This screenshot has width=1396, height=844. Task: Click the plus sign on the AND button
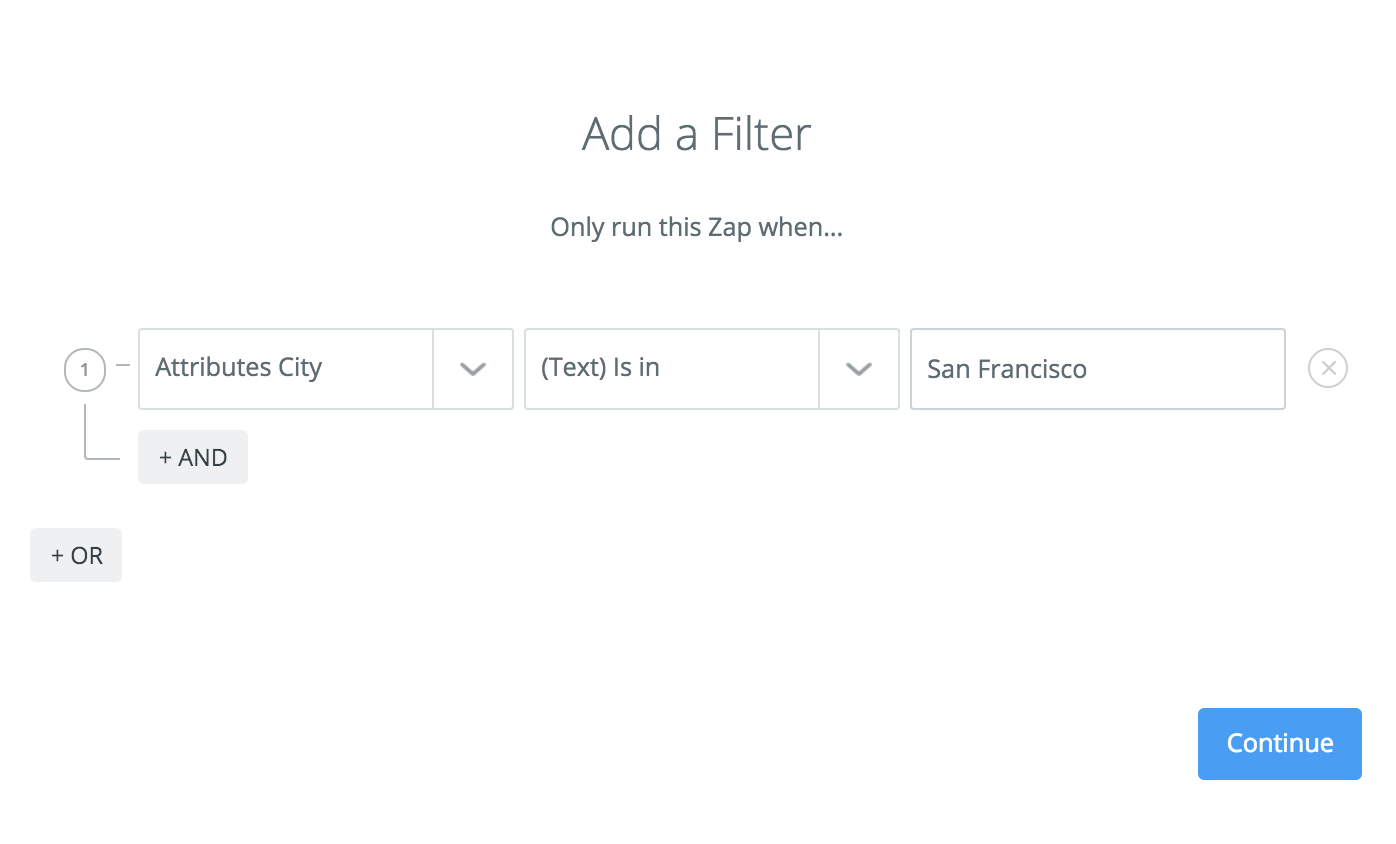166,458
